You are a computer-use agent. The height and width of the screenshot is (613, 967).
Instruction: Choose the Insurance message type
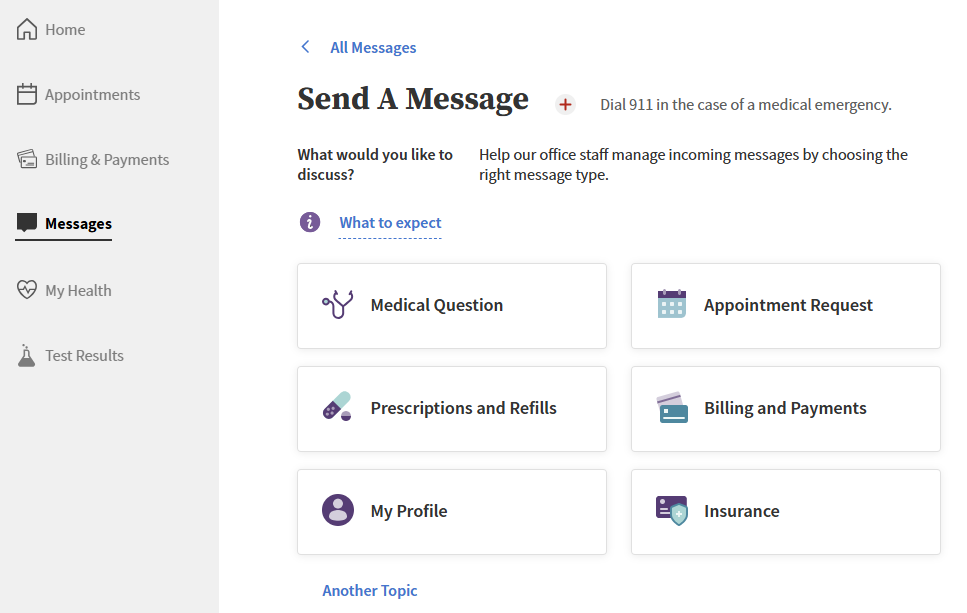(785, 511)
